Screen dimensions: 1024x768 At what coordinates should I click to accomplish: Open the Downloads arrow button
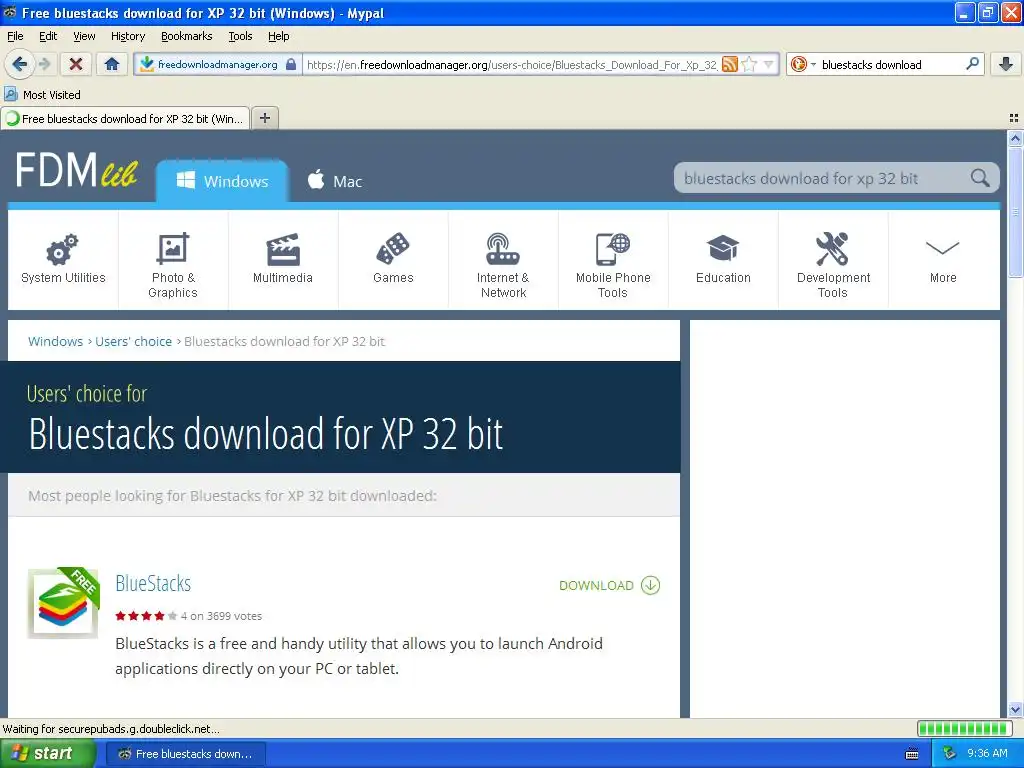(x=1006, y=64)
